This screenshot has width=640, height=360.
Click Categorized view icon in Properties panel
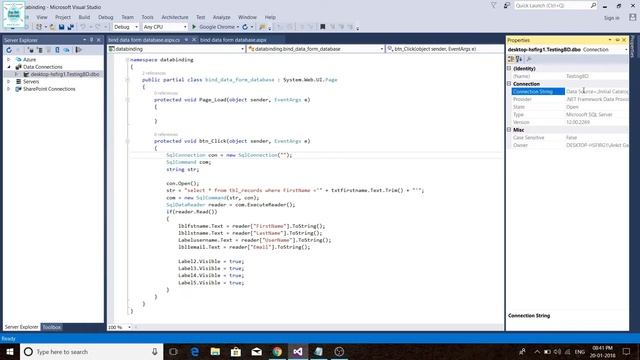511,59
